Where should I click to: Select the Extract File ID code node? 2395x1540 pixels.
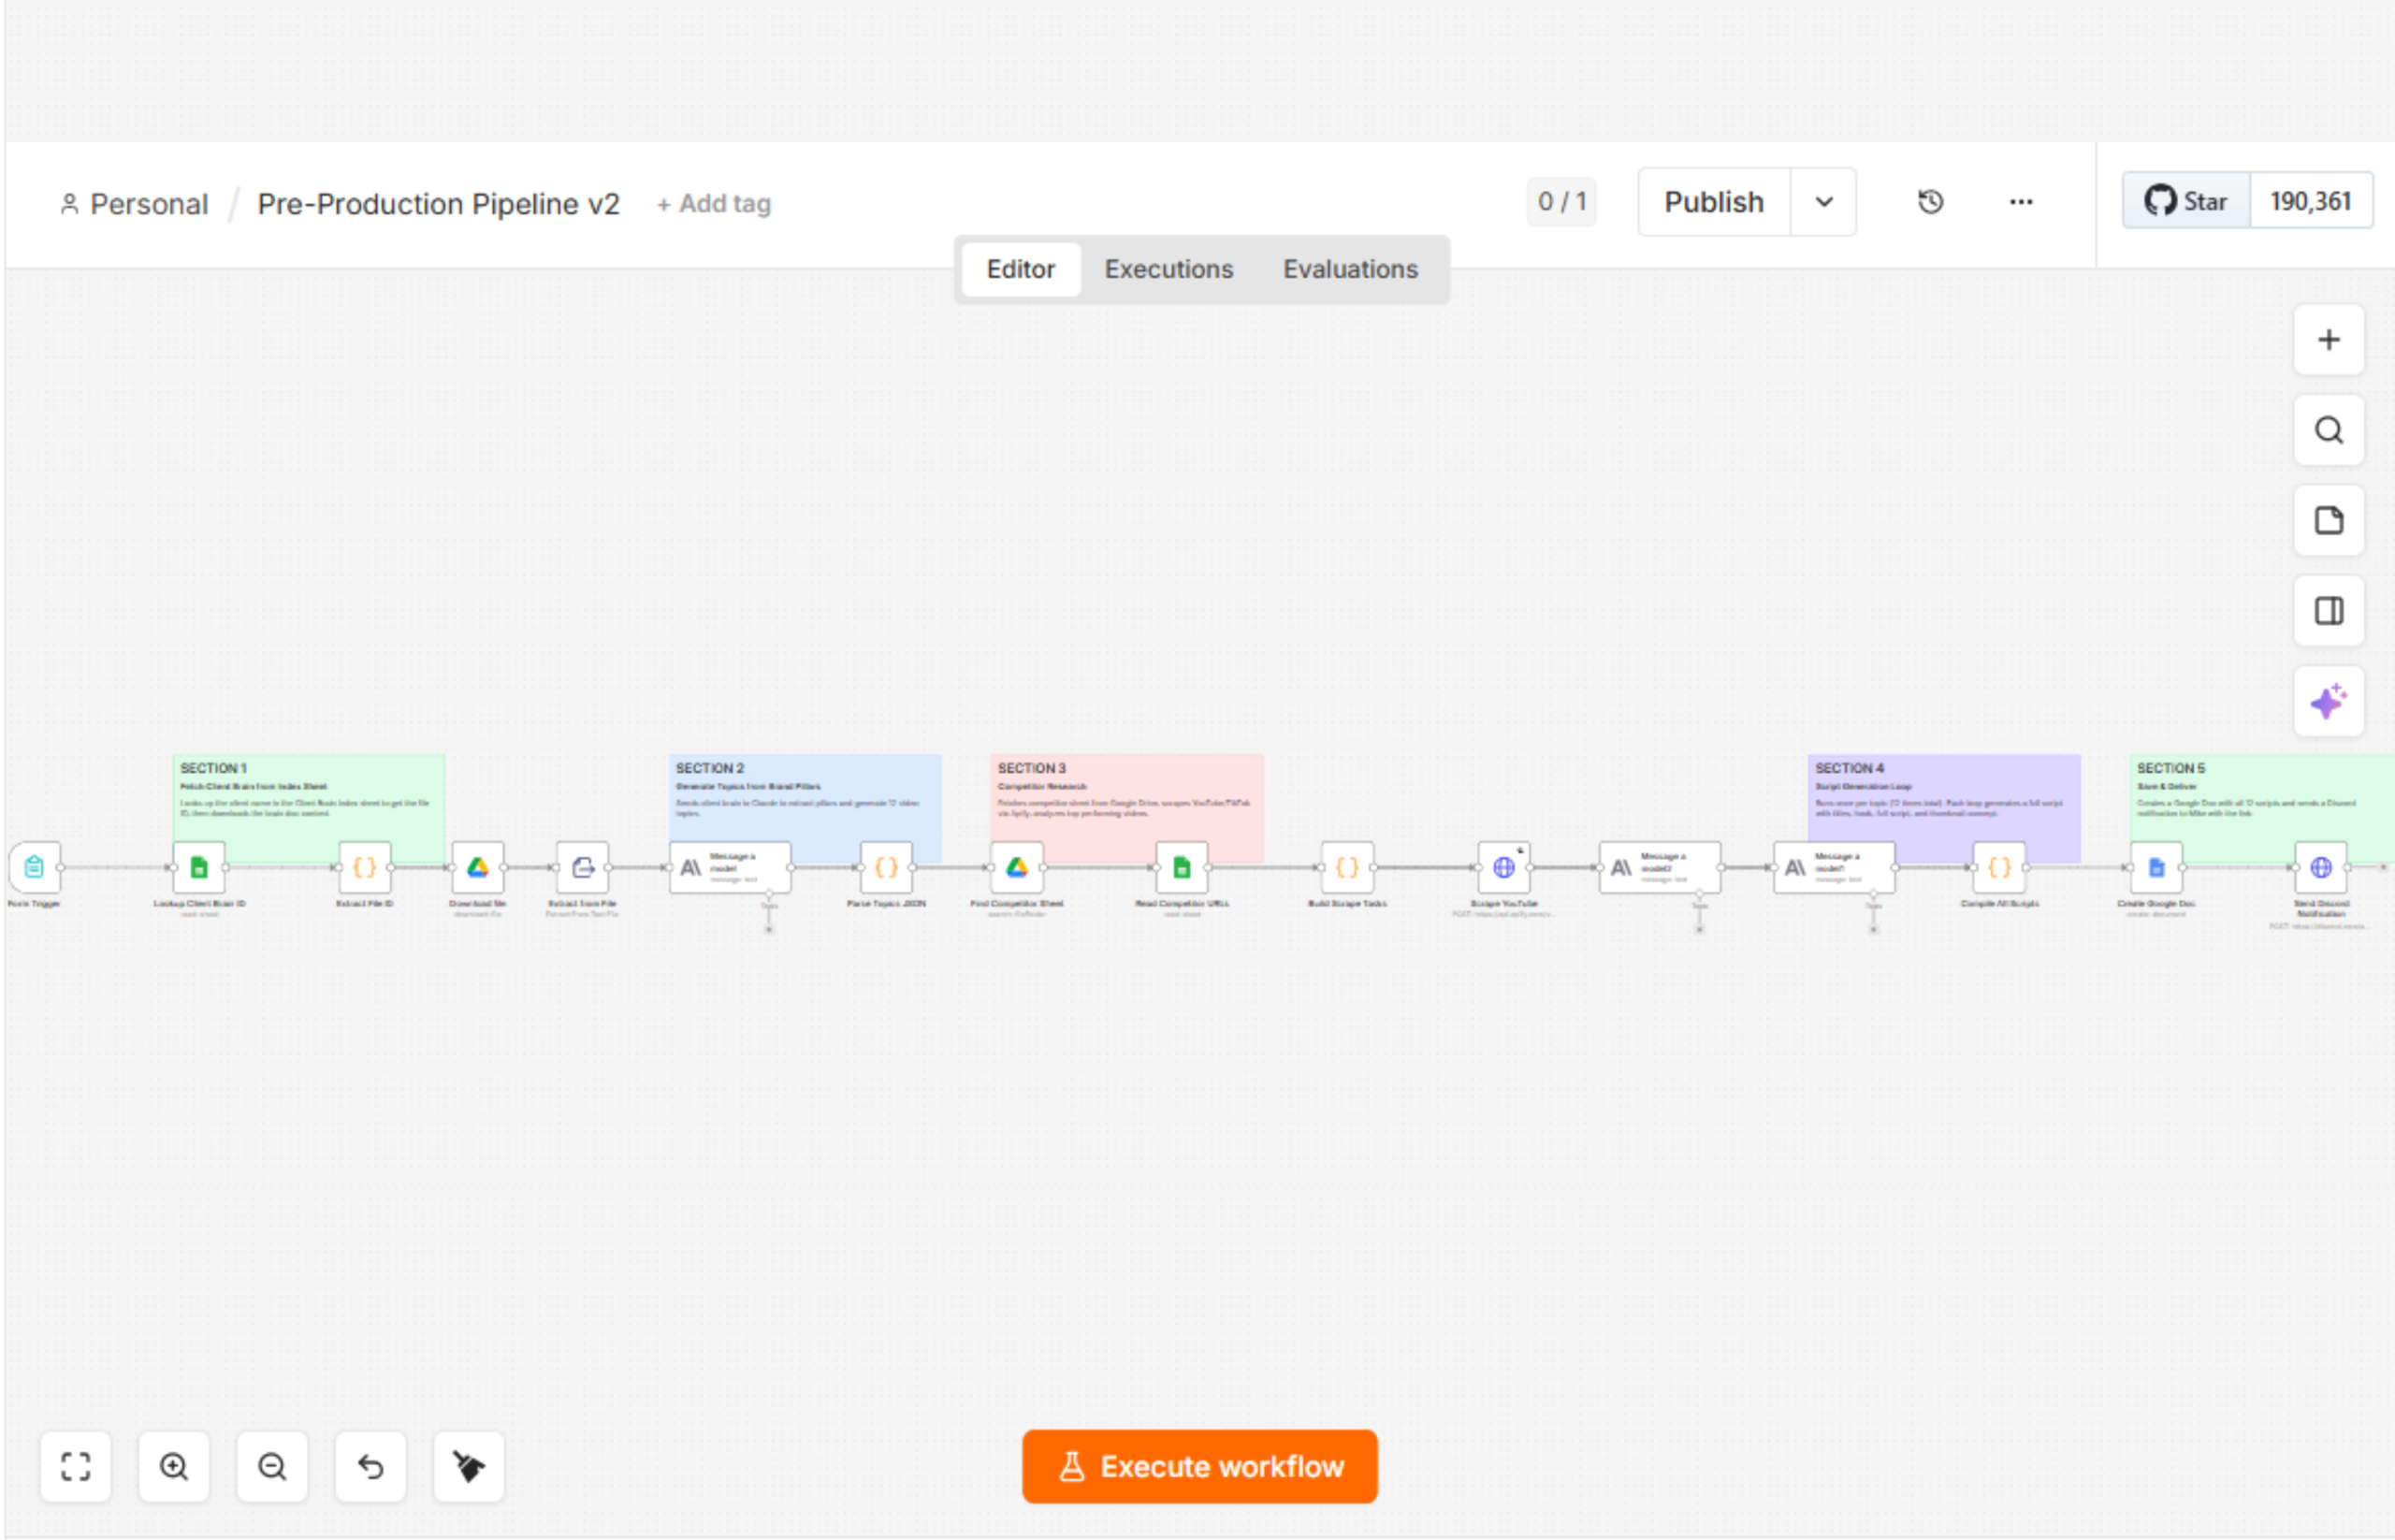click(x=364, y=867)
